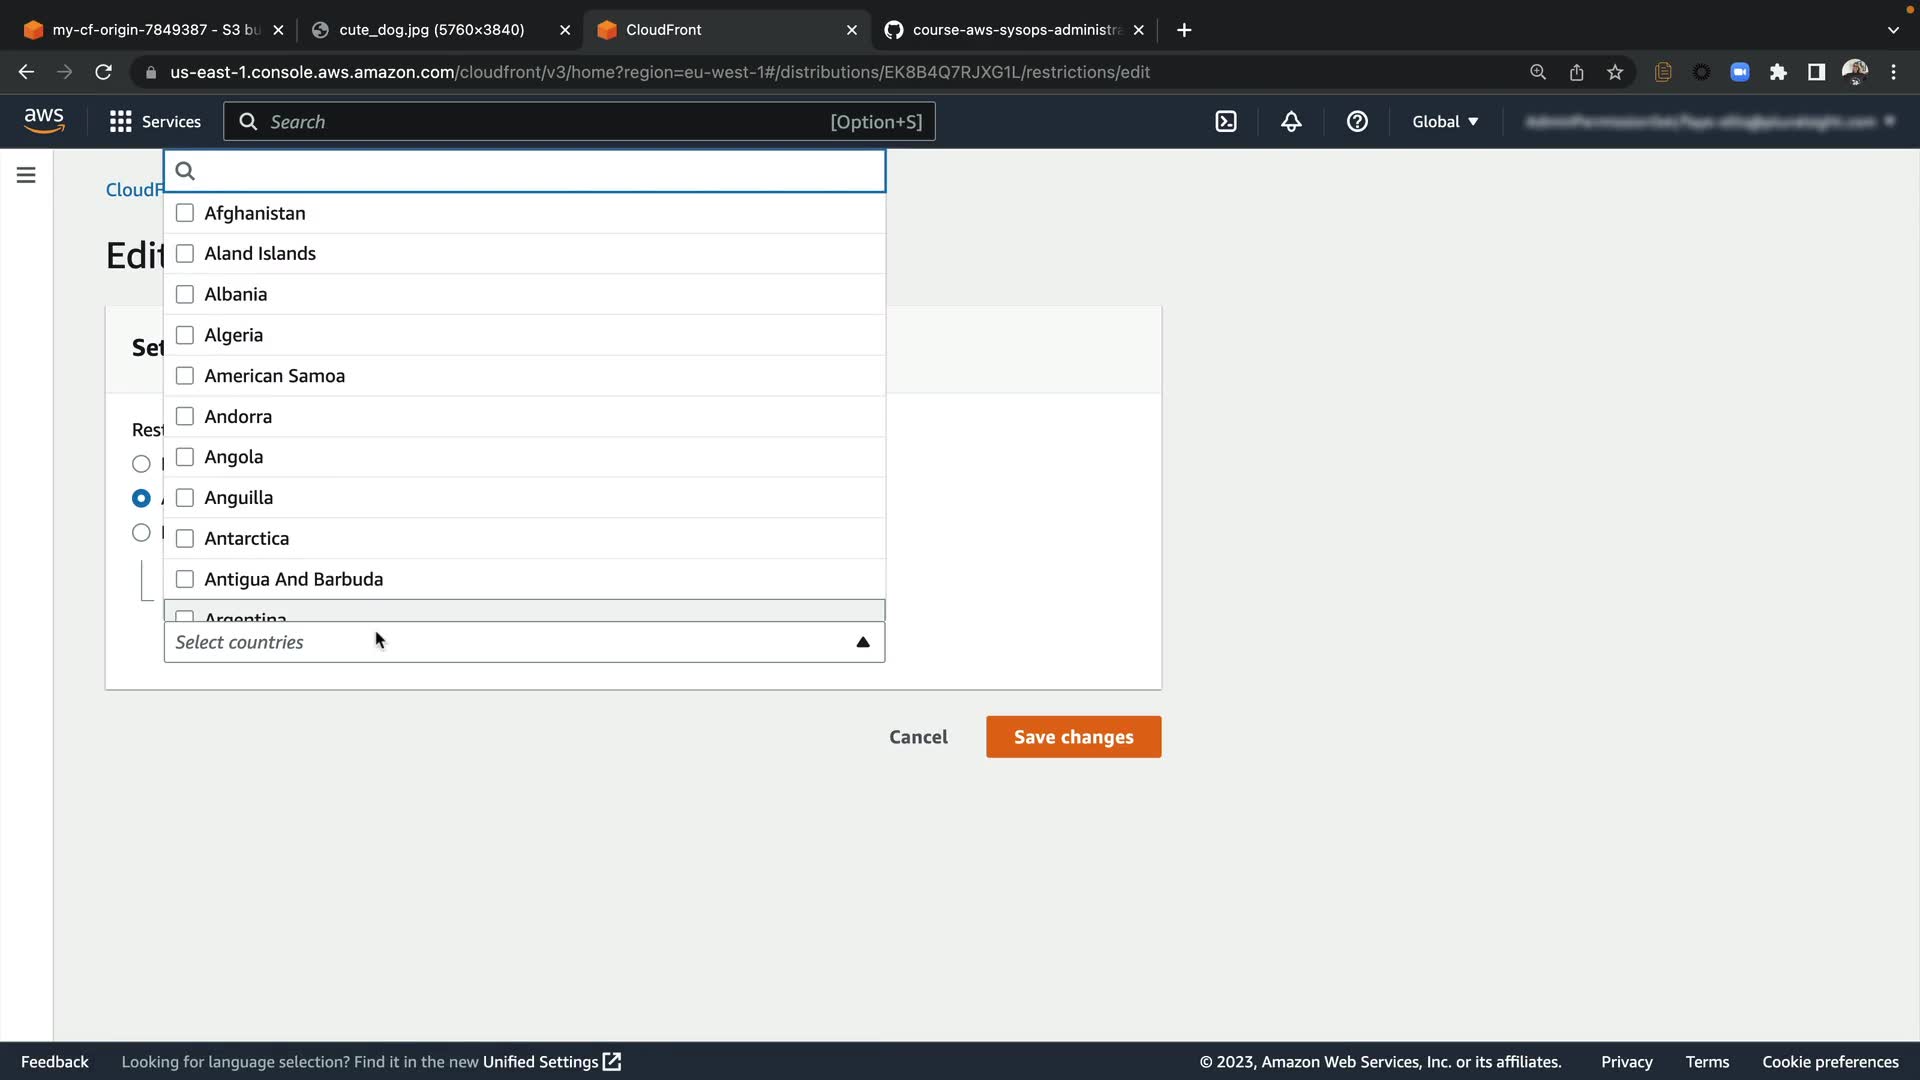Open the hamburger side navigation menu

(x=26, y=175)
